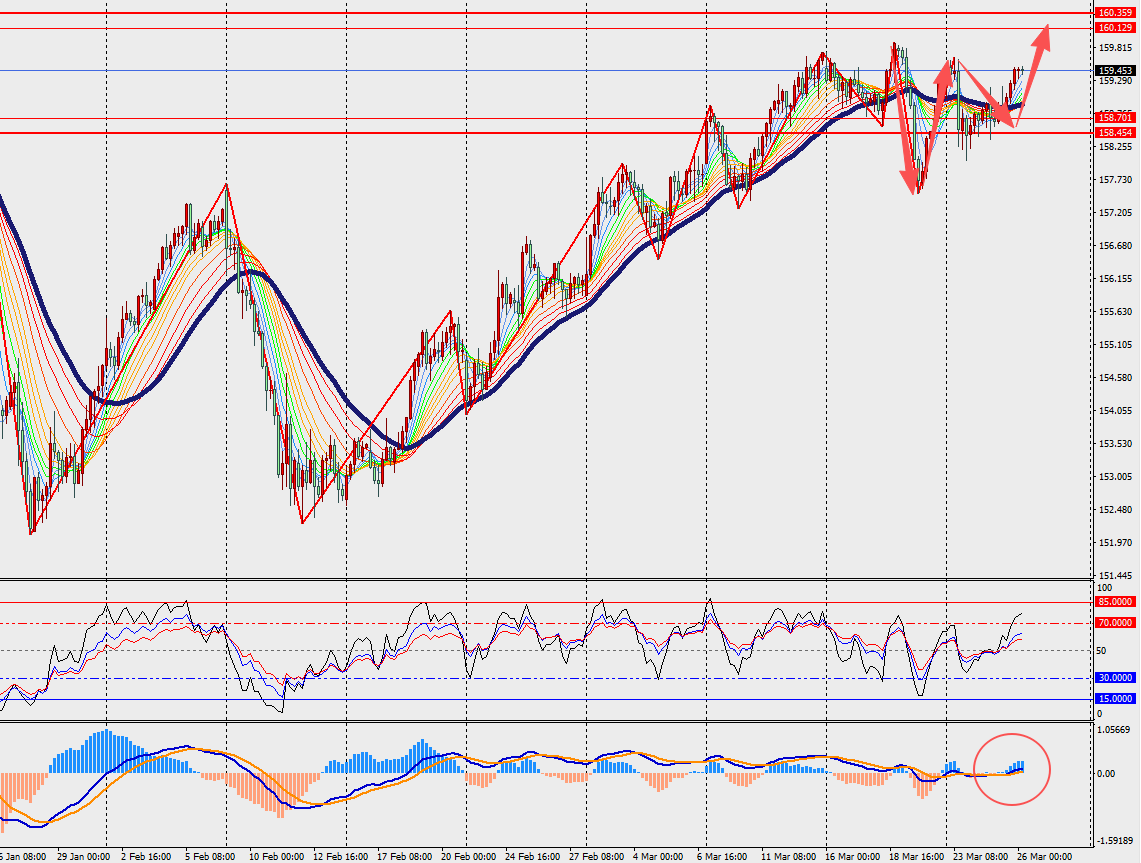The image size is (1141, 863).
Task: Click the 160.359 resistance price label
Action: pos(1115,13)
